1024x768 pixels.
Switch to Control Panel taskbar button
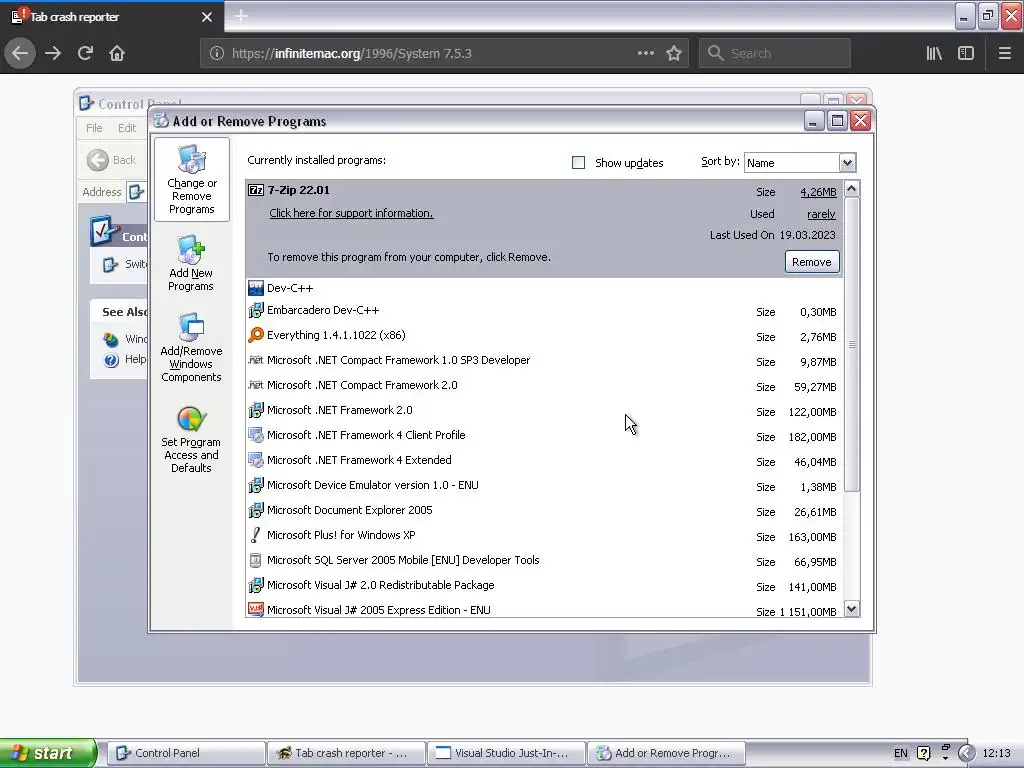pyautogui.click(x=186, y=753)
